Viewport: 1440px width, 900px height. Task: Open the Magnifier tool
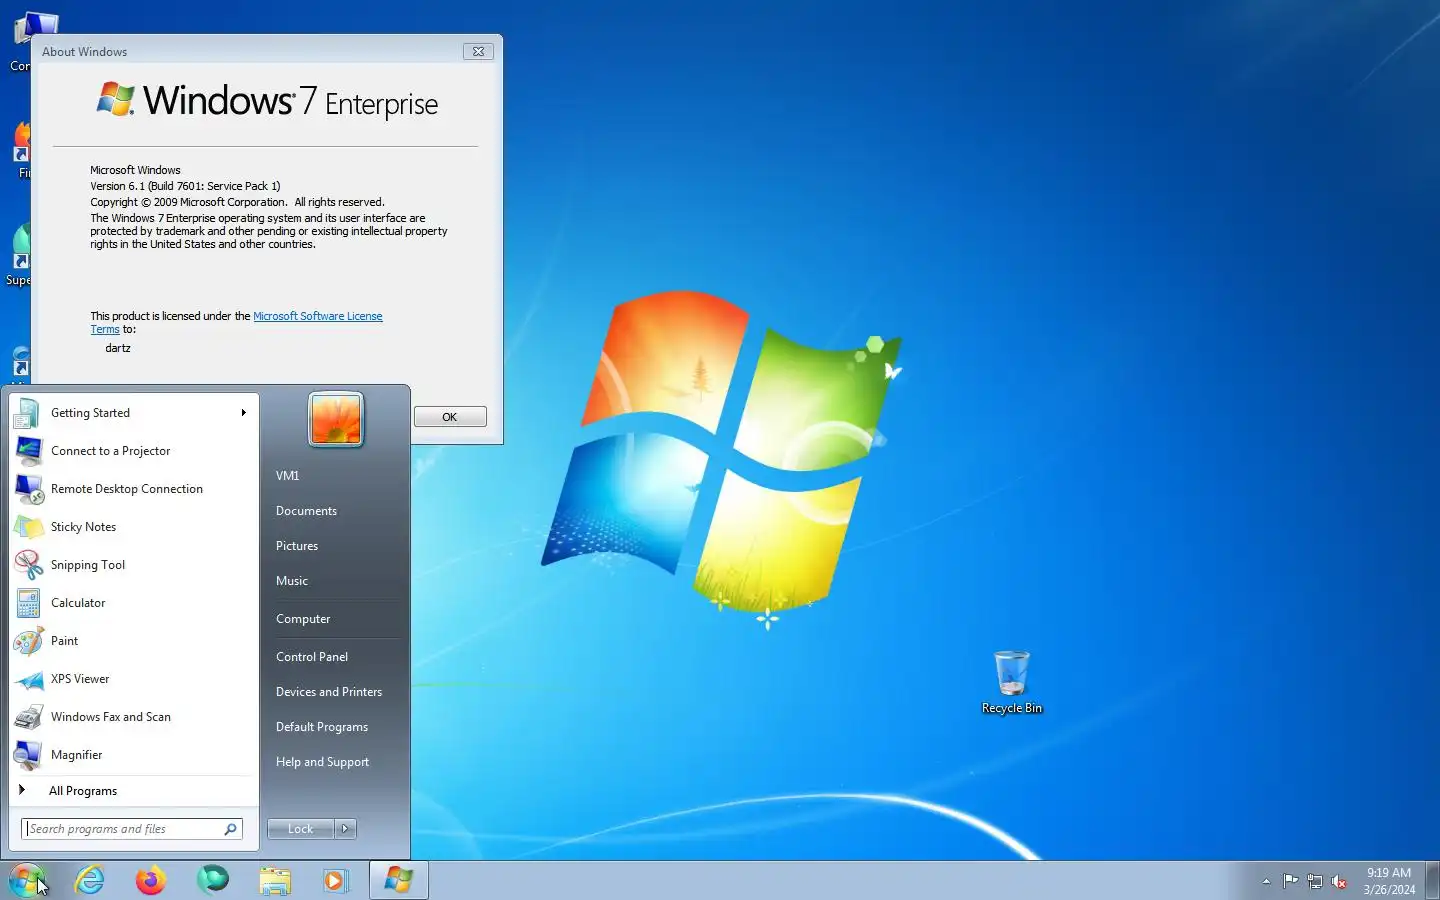pos(134,755)
